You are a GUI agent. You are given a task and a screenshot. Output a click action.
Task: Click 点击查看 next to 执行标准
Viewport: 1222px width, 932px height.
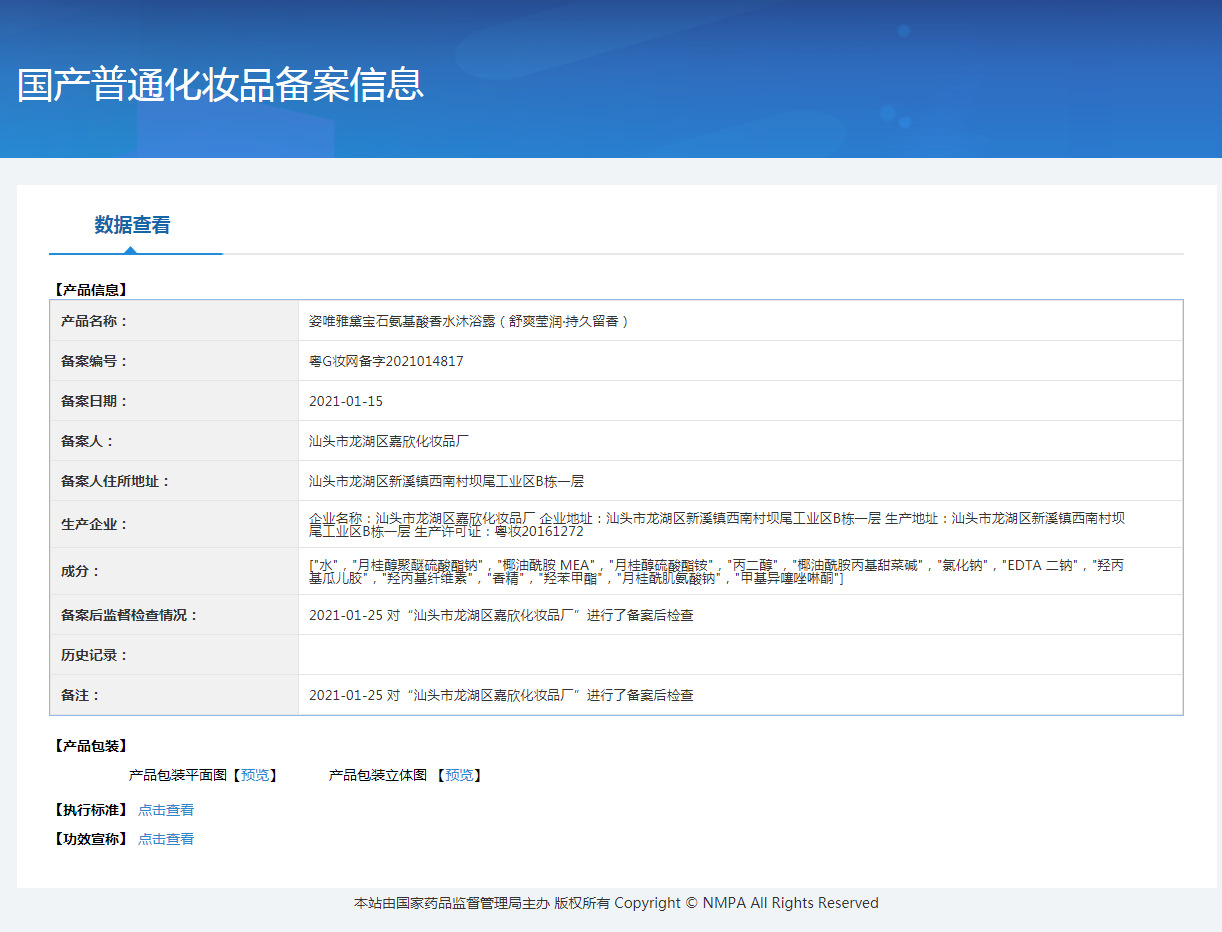(x=166, y=810)
